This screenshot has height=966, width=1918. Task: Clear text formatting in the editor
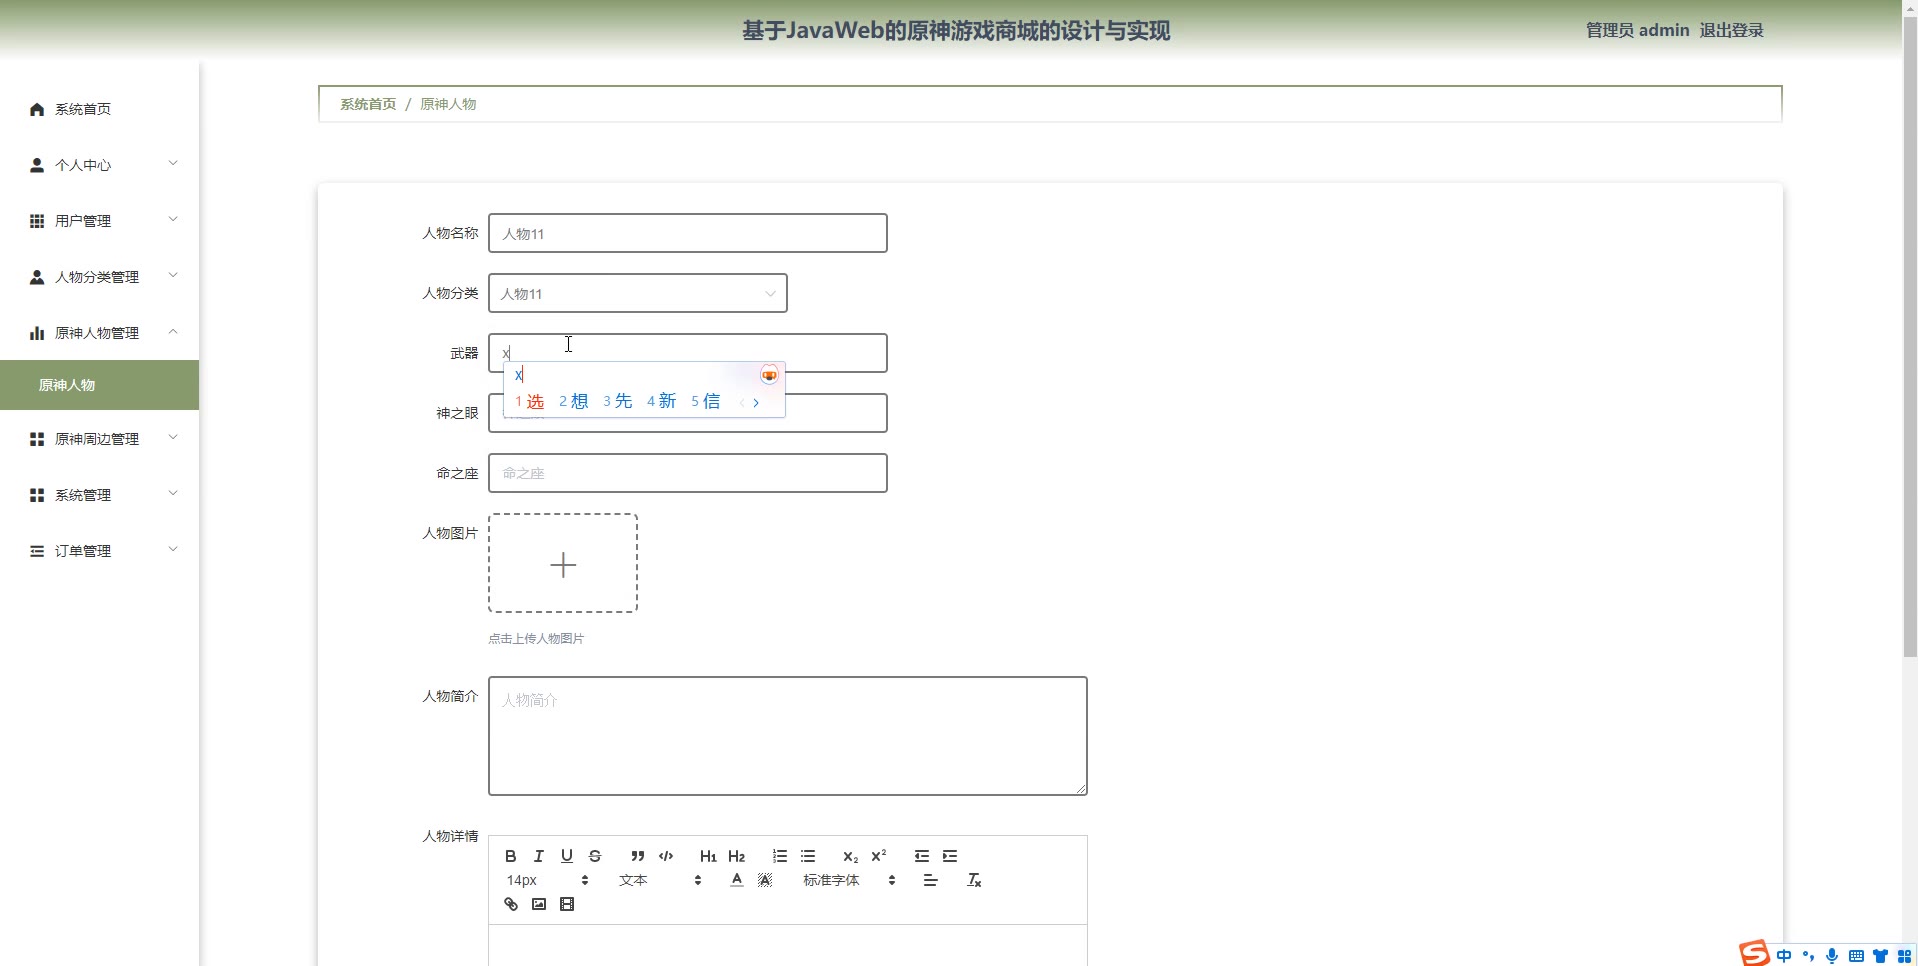coord(974,880)
